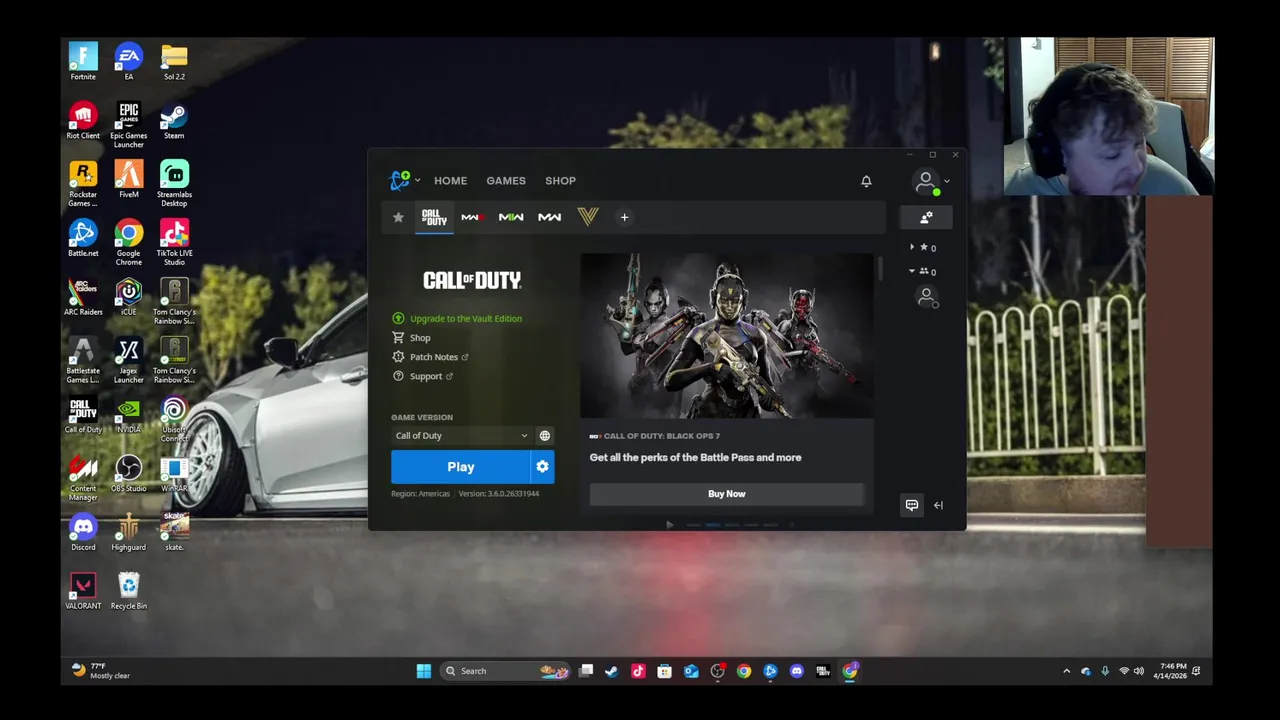1280x720 pixels.
Task: Open the EA desktop icon
Action: click(128, 61)
